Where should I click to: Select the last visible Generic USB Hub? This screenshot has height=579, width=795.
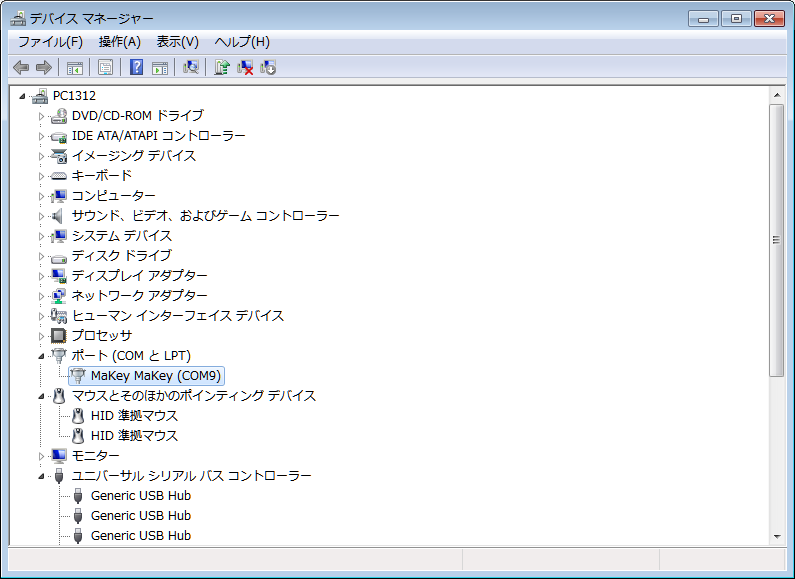(x=140, y=536)
